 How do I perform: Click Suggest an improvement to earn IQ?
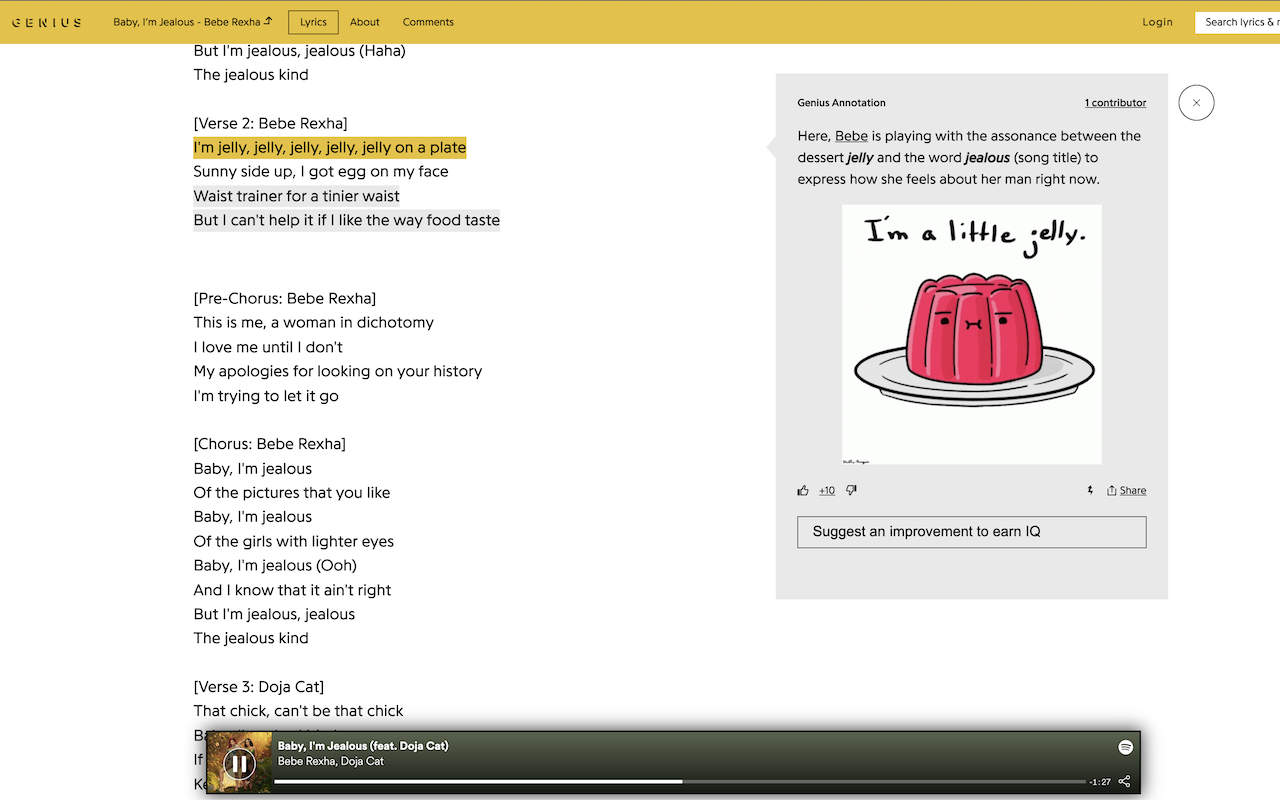[x=971, y=532]
